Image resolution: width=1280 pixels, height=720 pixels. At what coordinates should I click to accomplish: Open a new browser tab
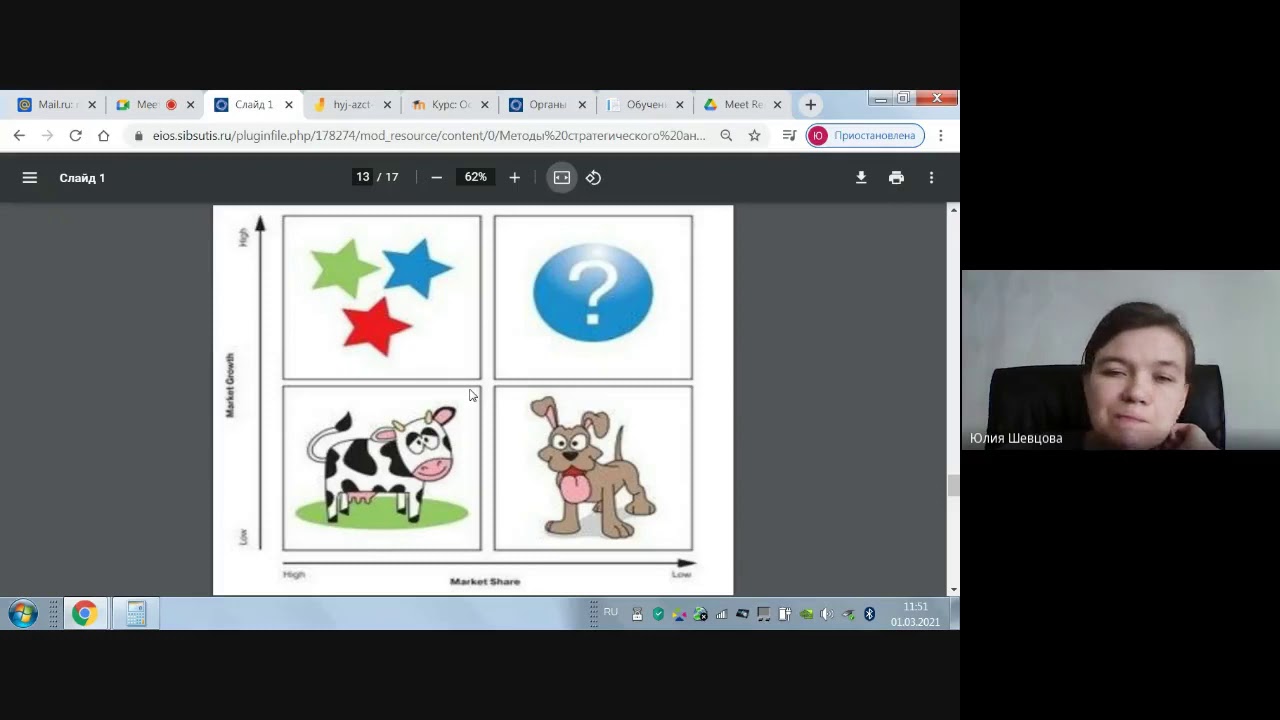(811, 104)
